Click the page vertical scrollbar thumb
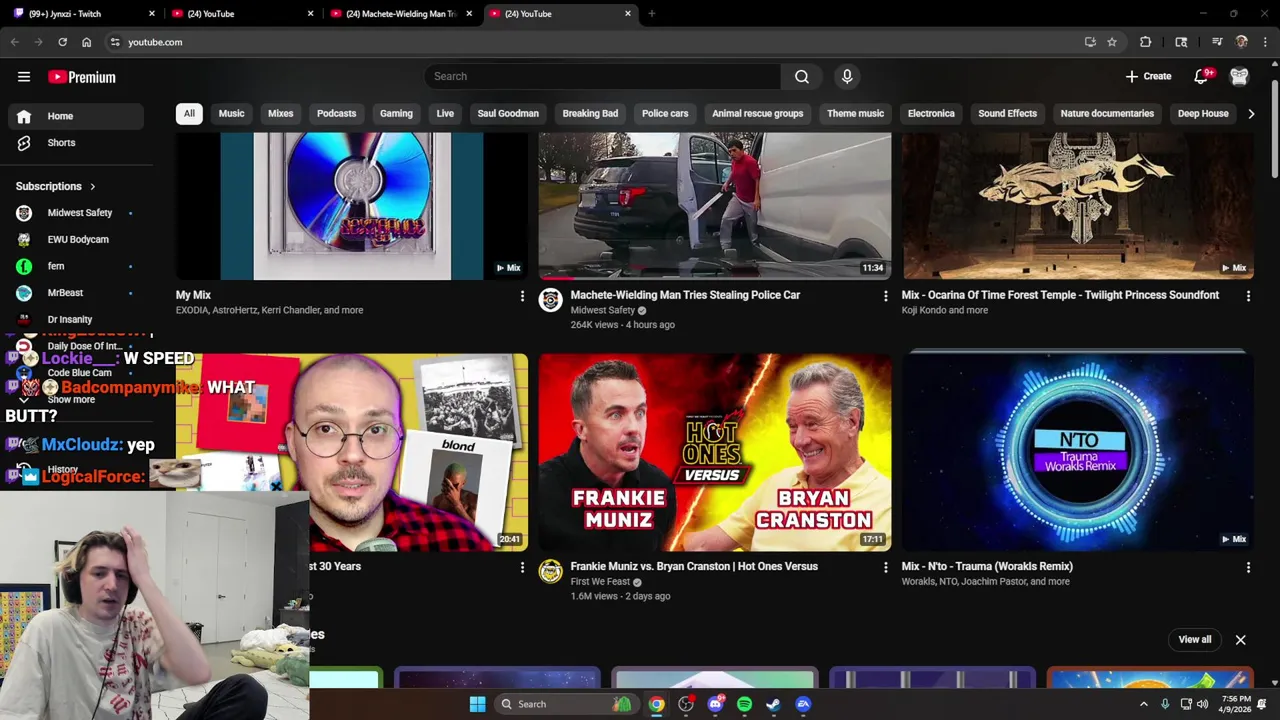Viewport: 1280px width, 720px height. click(1274, 127)
